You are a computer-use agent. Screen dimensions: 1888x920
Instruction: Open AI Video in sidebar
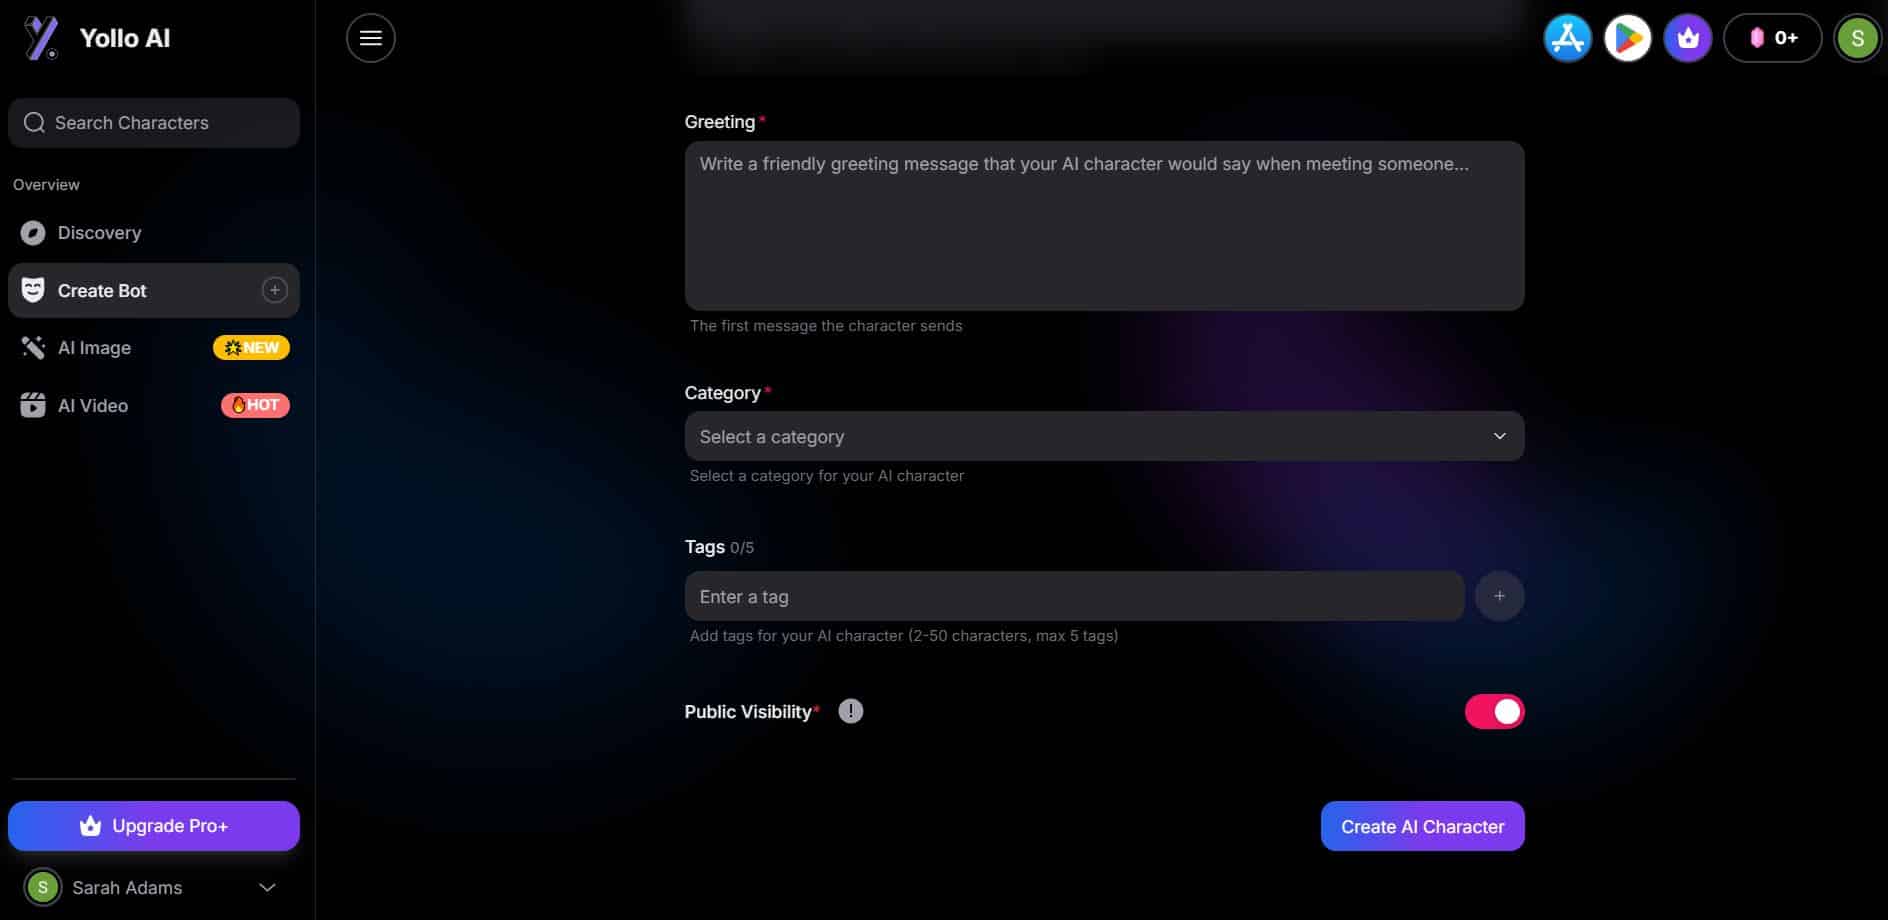tap(154, 405)
